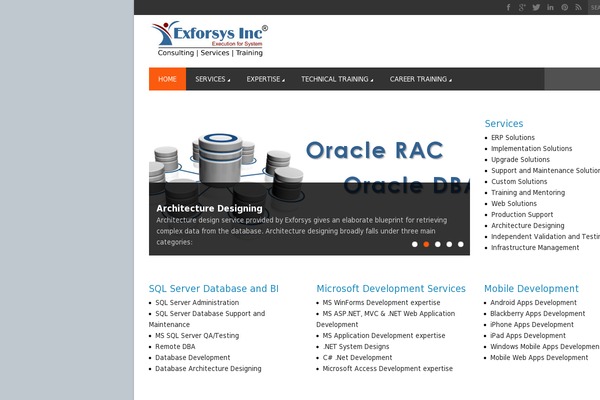Open MS WinForms Development expertise link

coord(381,302)
